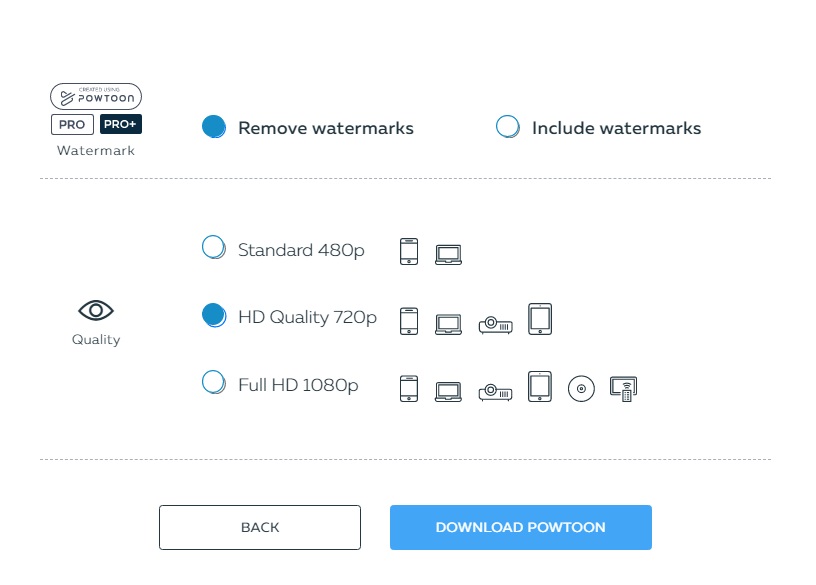The image size is (816, 585).
Task: Click the TV remote icon in 1080p row
Action: click(623, 389)
